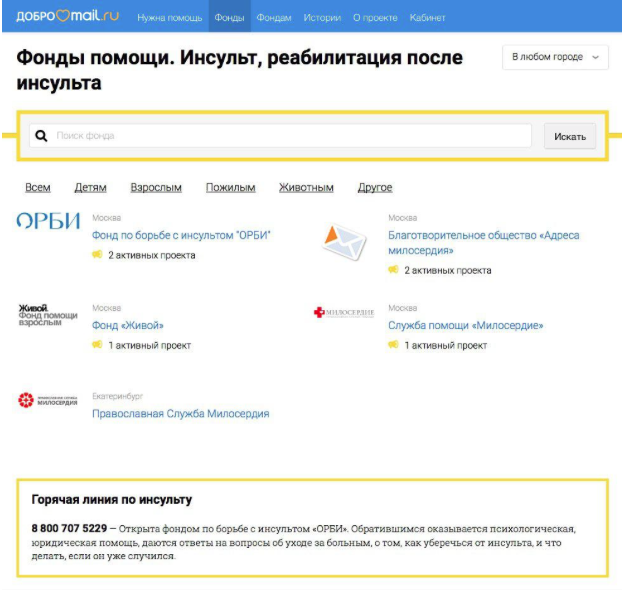Viewport: 624px width, 590px height.
Task: Click '2 активных проекта' under Адреса милосердия
Action: (448, 271)
